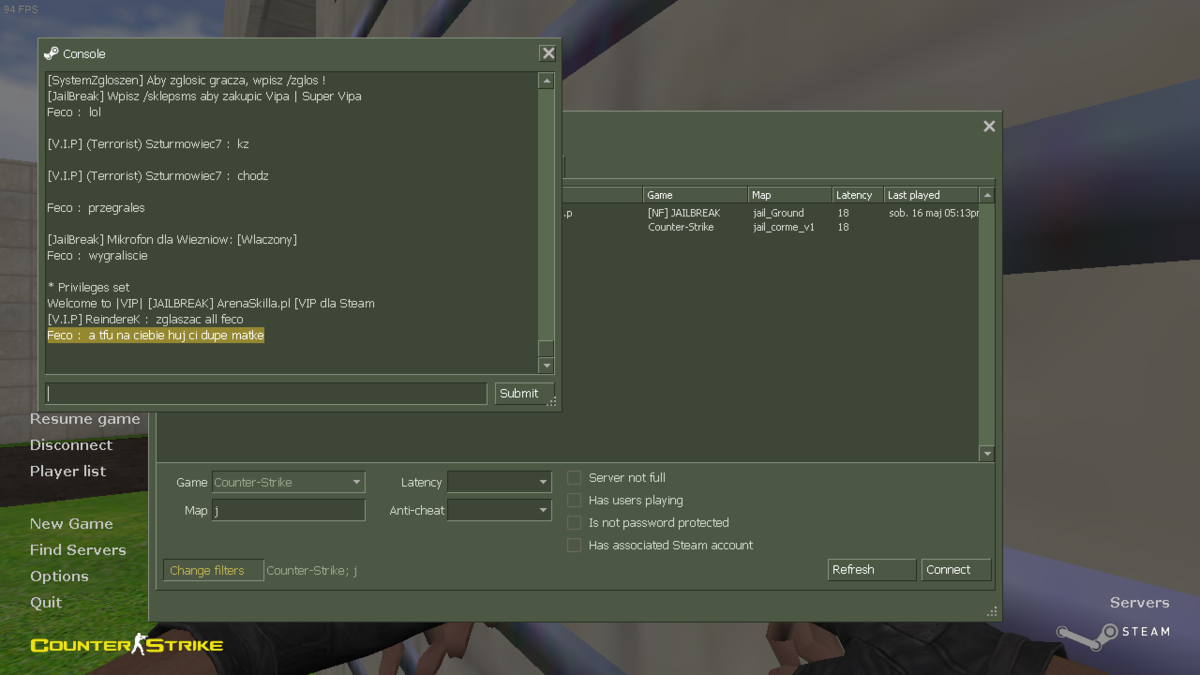Open the Options menu item

click(x=59, y=576)
